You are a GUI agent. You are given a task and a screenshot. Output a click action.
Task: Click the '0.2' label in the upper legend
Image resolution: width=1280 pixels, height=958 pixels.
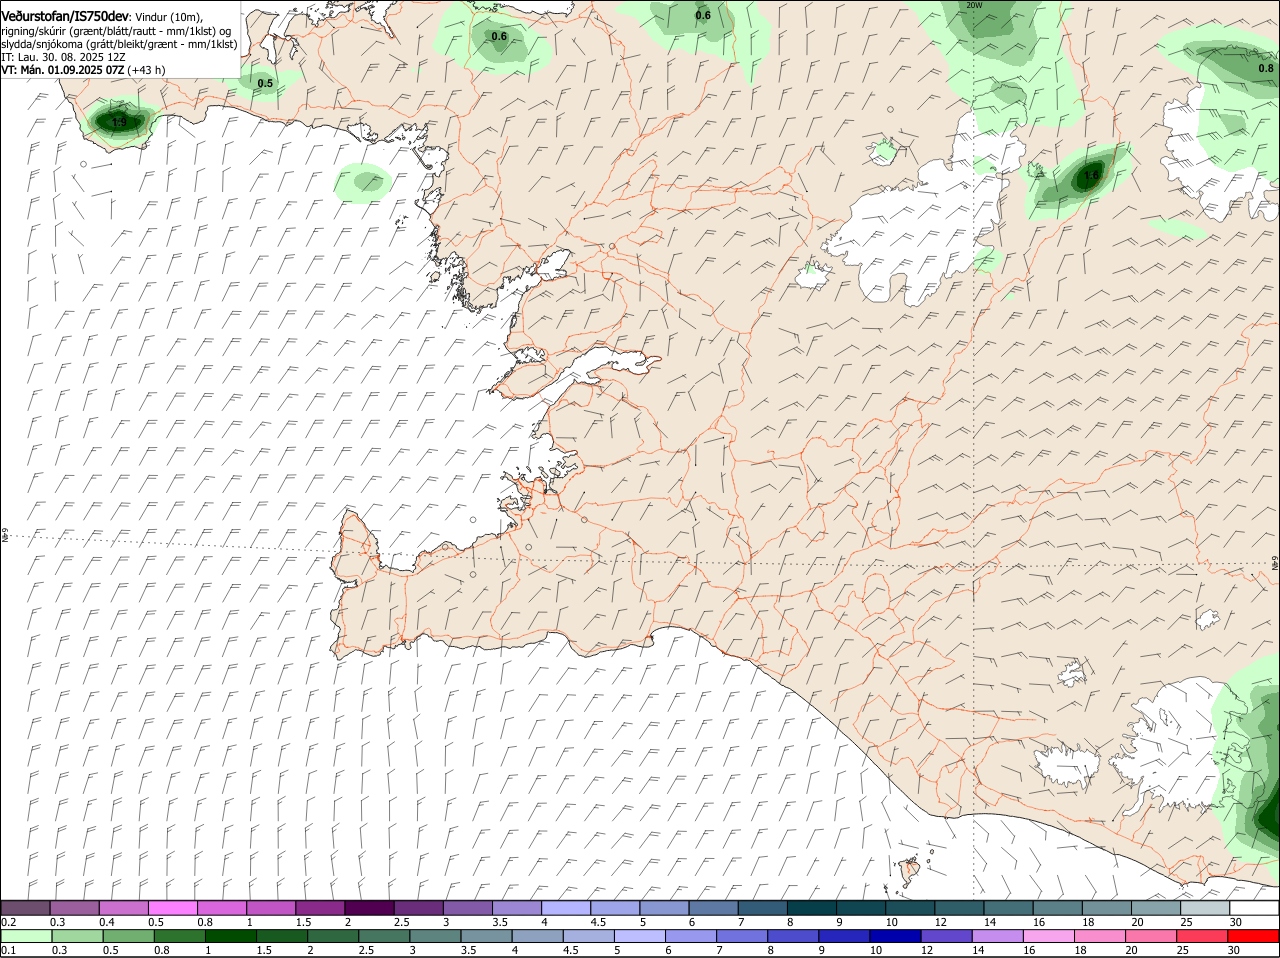(x=8, y=921)
